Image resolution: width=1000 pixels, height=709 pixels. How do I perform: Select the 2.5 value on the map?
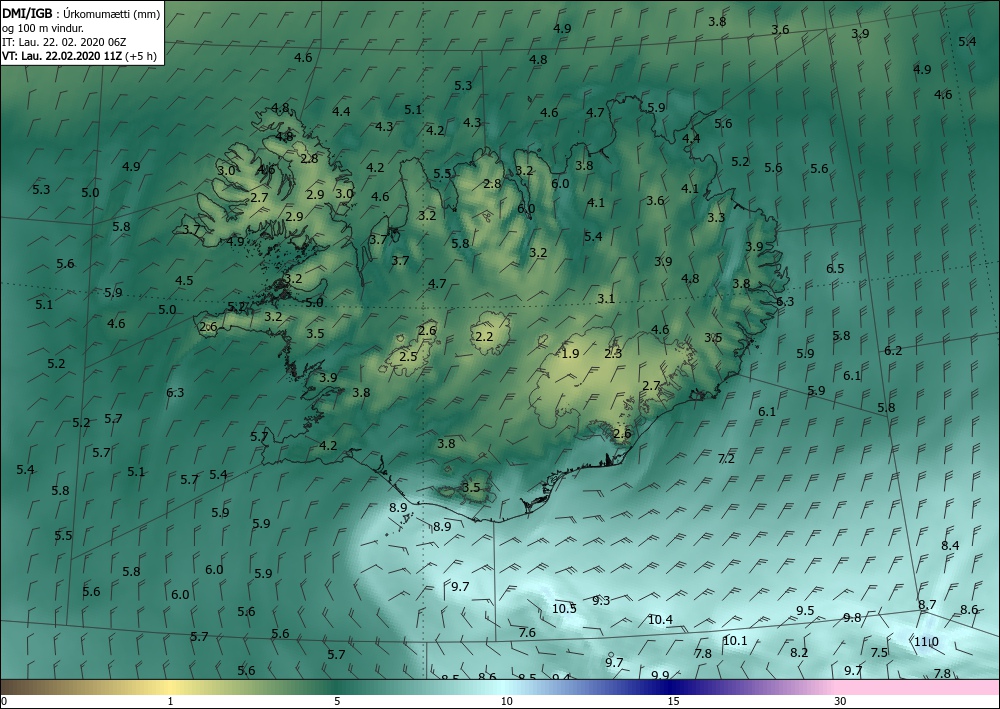coord(408,356)
